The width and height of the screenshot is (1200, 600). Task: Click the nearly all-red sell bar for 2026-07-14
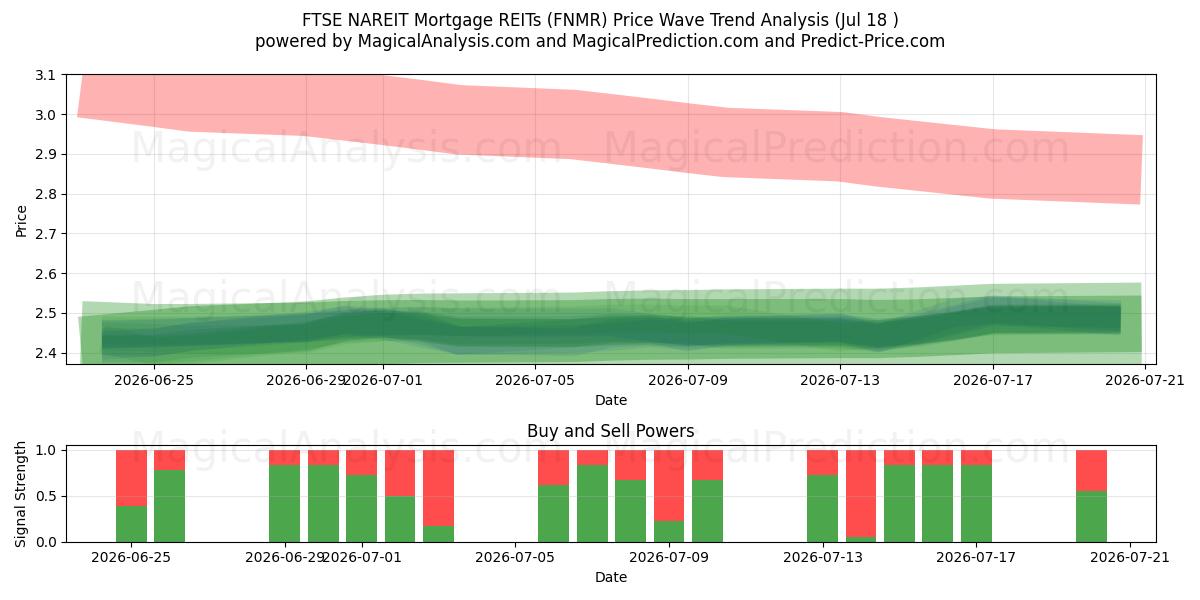click(861, 493)
